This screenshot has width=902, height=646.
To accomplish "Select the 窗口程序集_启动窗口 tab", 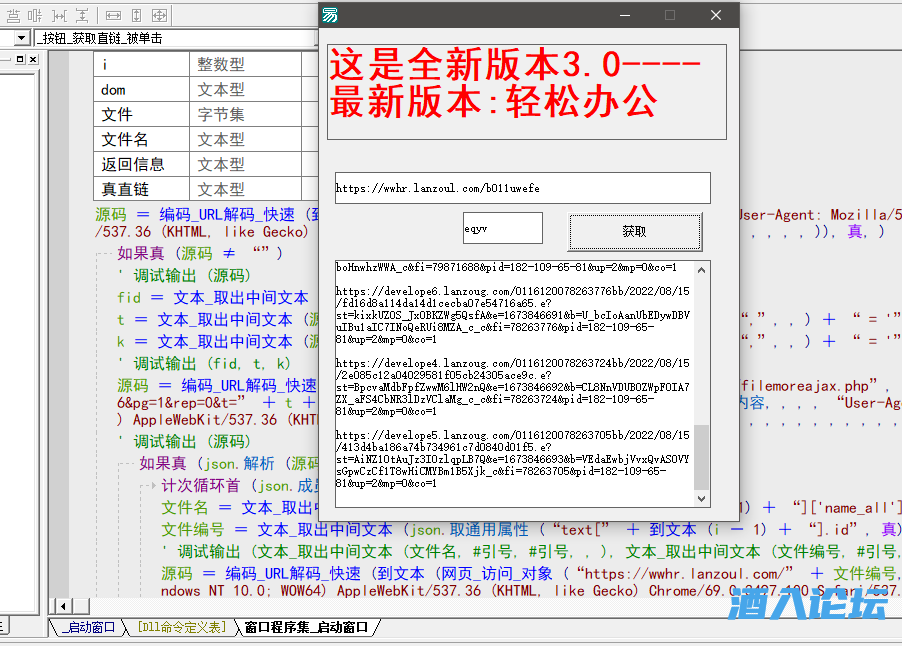I will [x=306, y=628].
